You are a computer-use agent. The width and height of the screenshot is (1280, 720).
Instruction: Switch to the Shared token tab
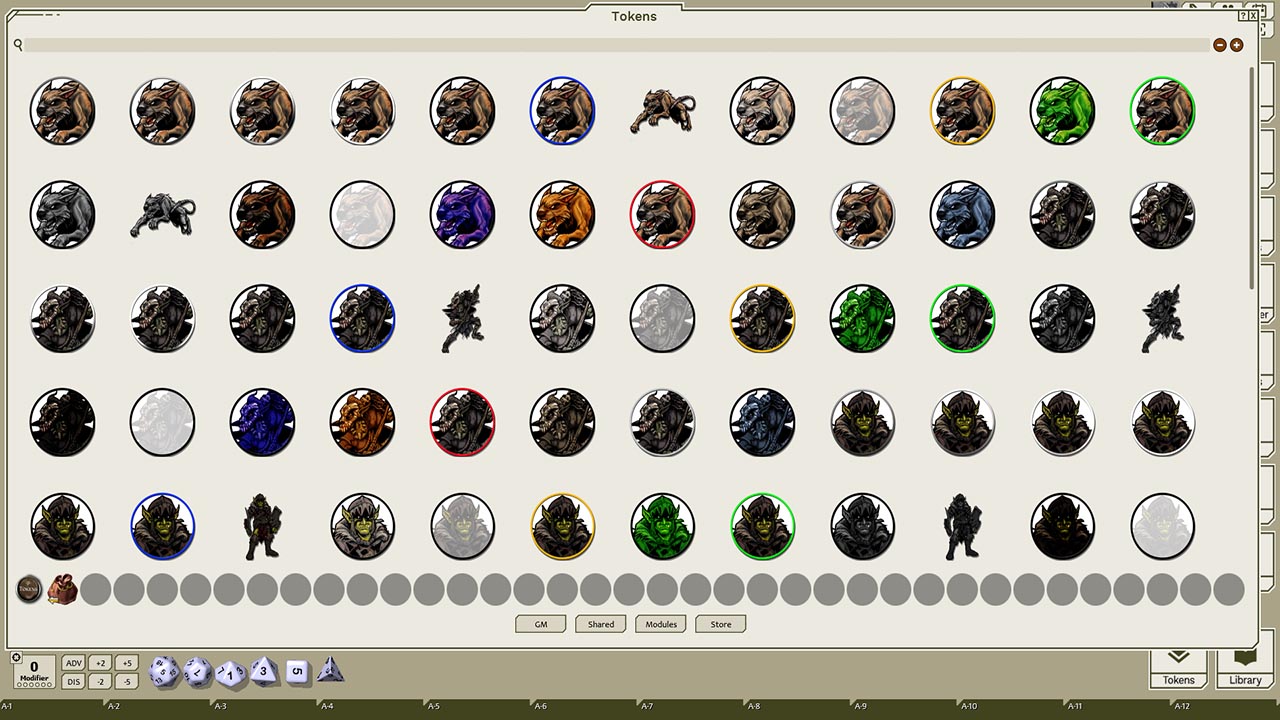[601, 624]
